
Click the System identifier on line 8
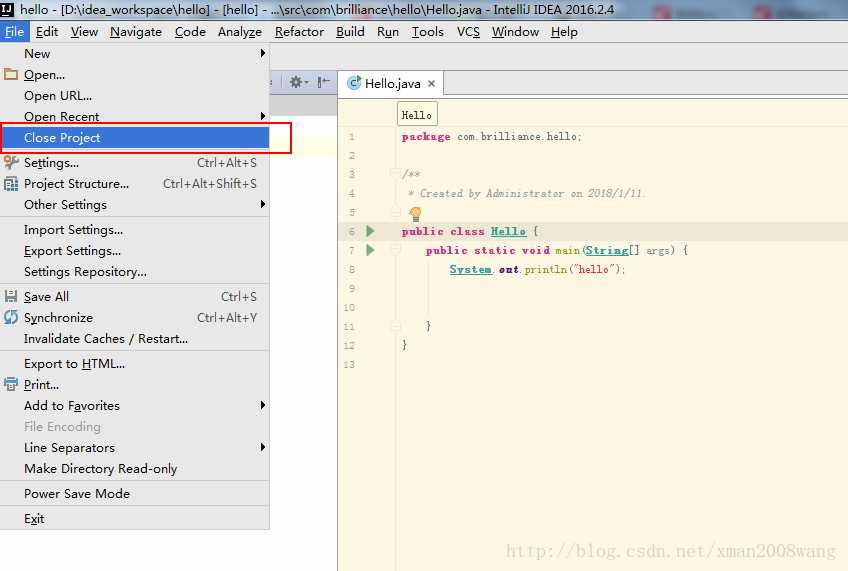pos(471,269)
